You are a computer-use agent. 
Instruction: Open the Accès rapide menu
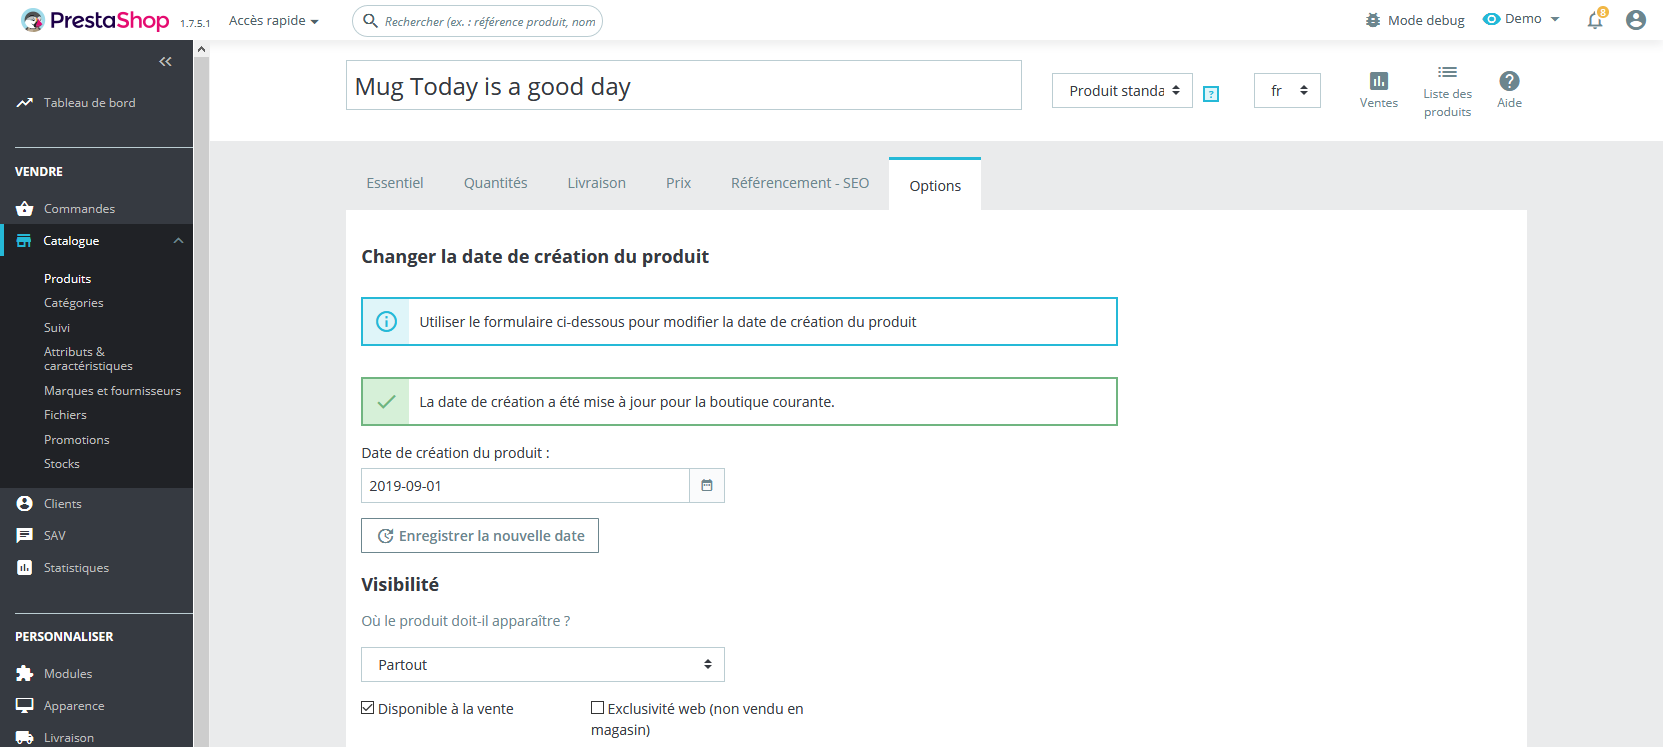[273, 21]
